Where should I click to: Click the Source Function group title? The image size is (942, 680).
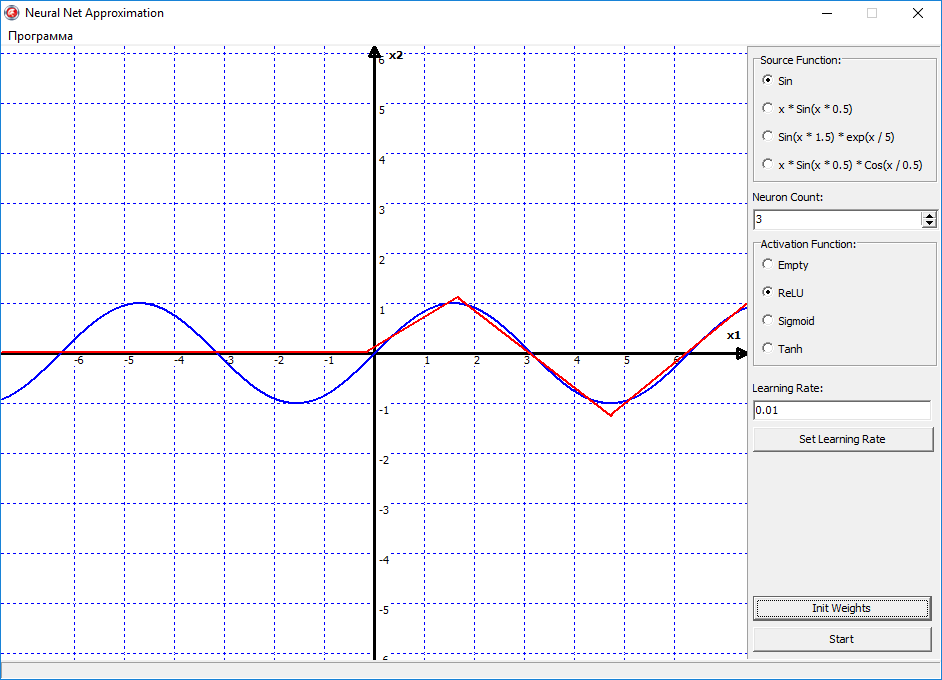[x=800, y=60]
